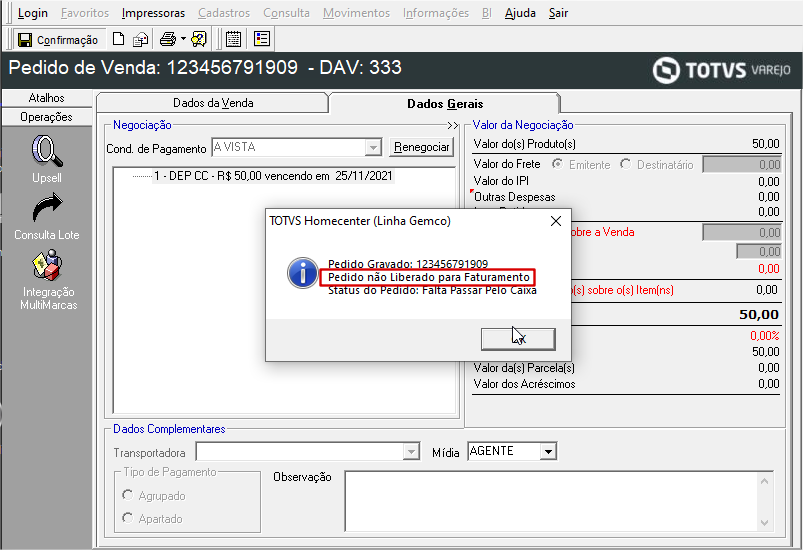The image size is (803, 550).
Task: Click the new blank document icon
Action: point(118,39)
